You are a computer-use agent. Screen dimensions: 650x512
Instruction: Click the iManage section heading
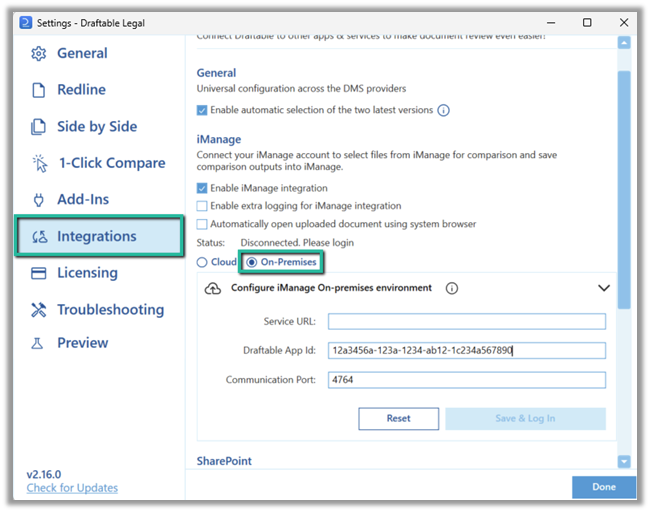coord(218,140)
